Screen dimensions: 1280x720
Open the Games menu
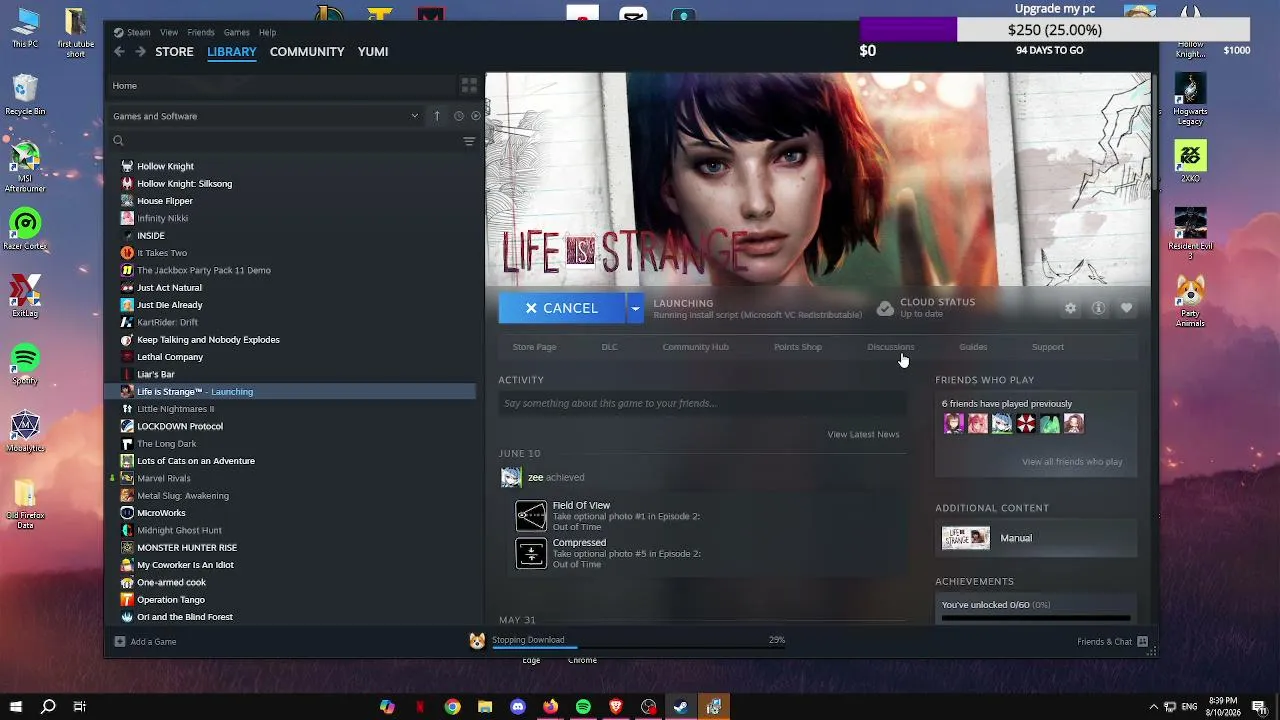237,32
